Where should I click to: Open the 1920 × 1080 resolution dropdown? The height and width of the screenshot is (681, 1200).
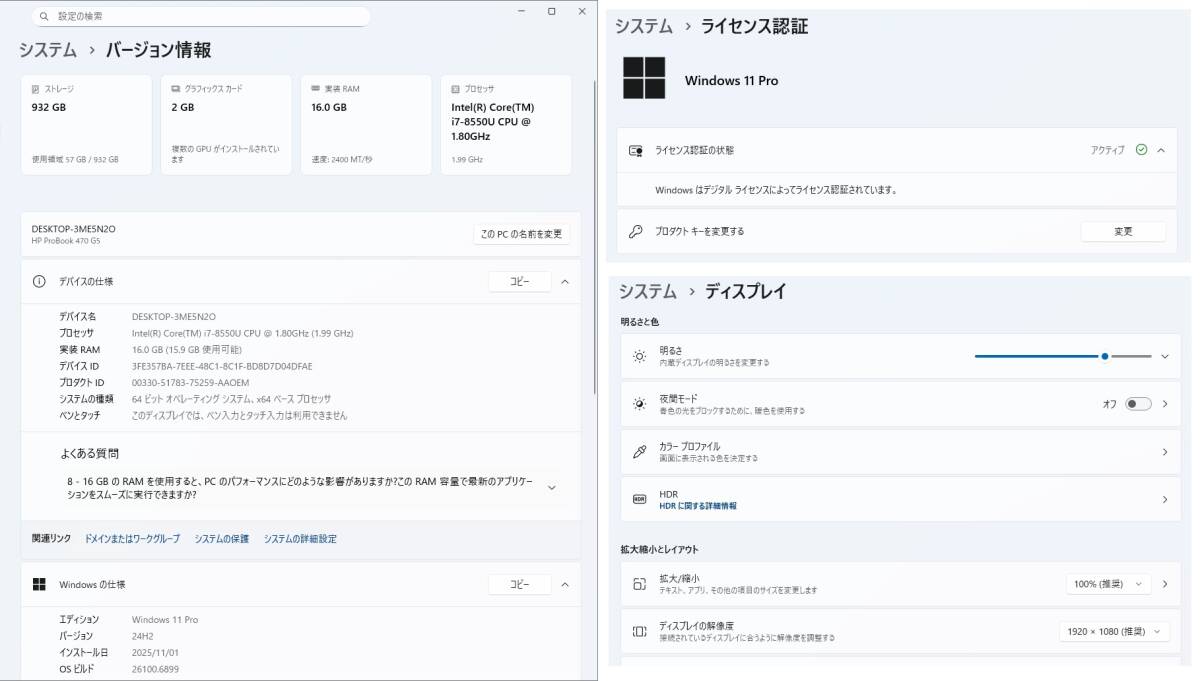pyautogui.click(x=1114, y=631)
